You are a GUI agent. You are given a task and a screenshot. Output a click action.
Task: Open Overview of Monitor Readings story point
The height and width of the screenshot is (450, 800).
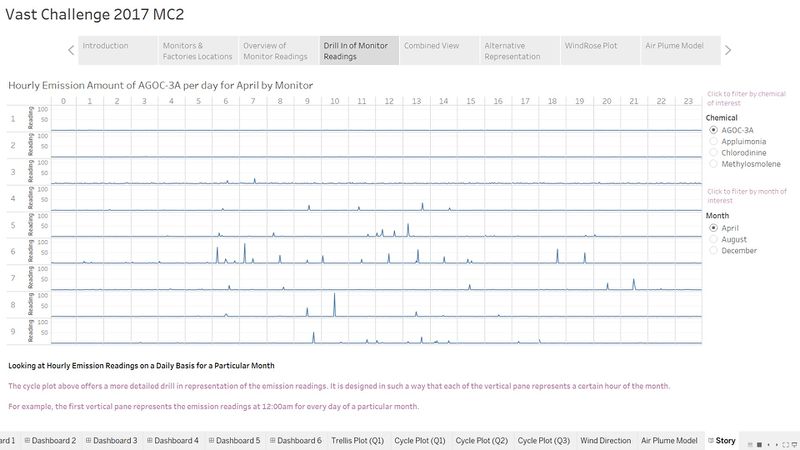(x=279, y=50)
